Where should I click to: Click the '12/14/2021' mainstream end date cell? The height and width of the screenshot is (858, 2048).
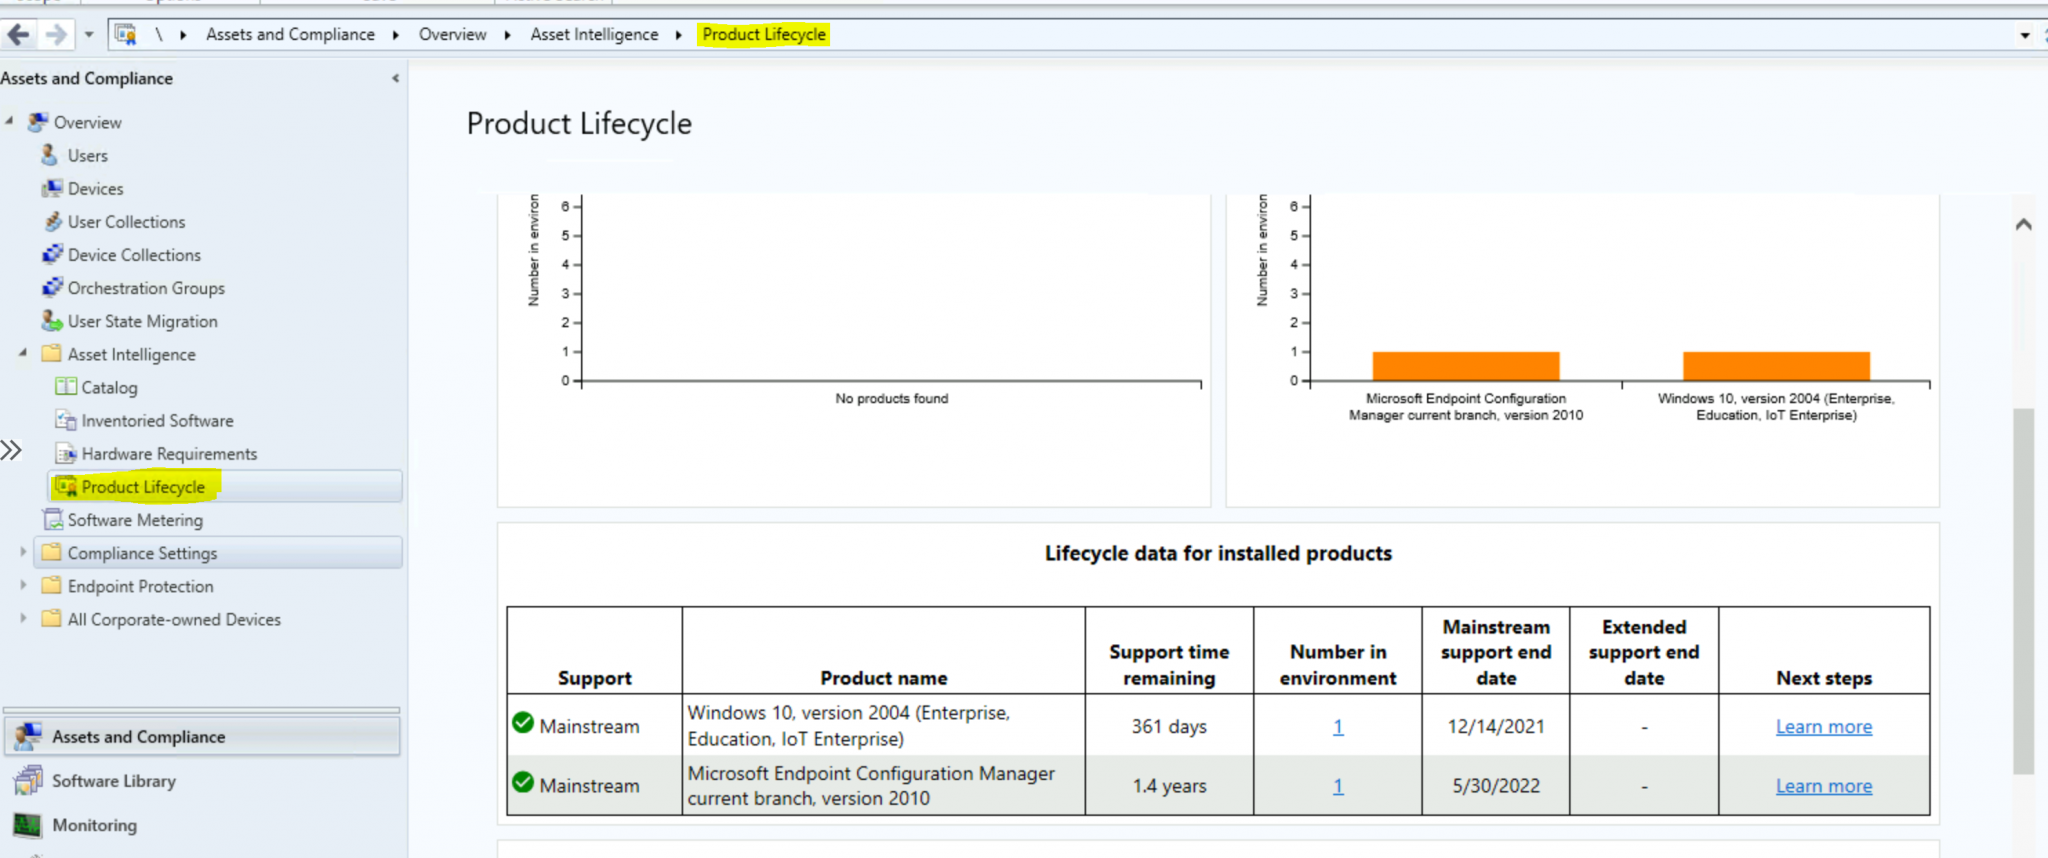coord(1496,727)
